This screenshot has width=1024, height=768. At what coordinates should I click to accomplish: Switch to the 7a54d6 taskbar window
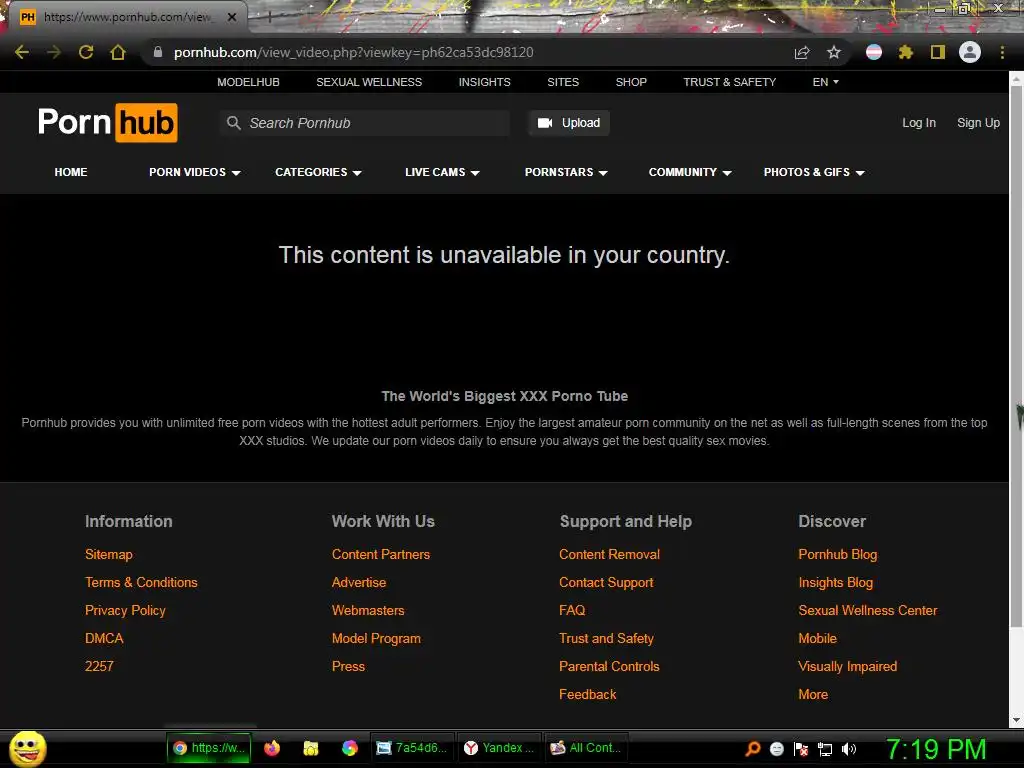412,748
